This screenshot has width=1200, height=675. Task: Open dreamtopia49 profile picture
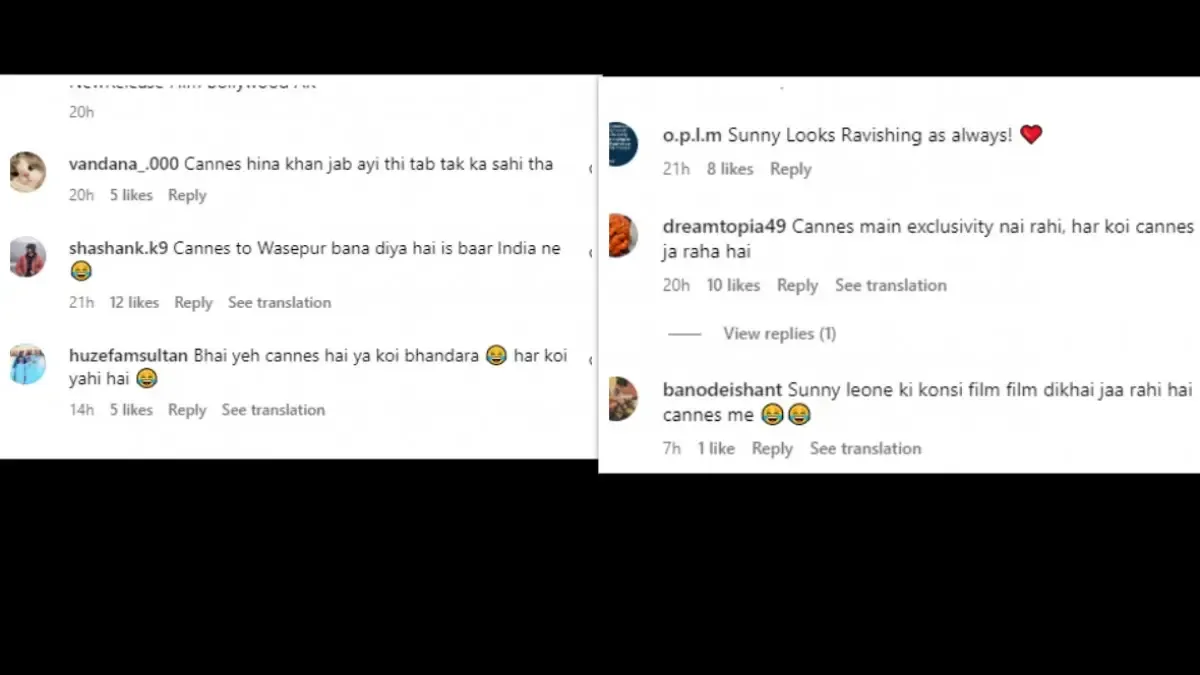click(x=623, y=236)
